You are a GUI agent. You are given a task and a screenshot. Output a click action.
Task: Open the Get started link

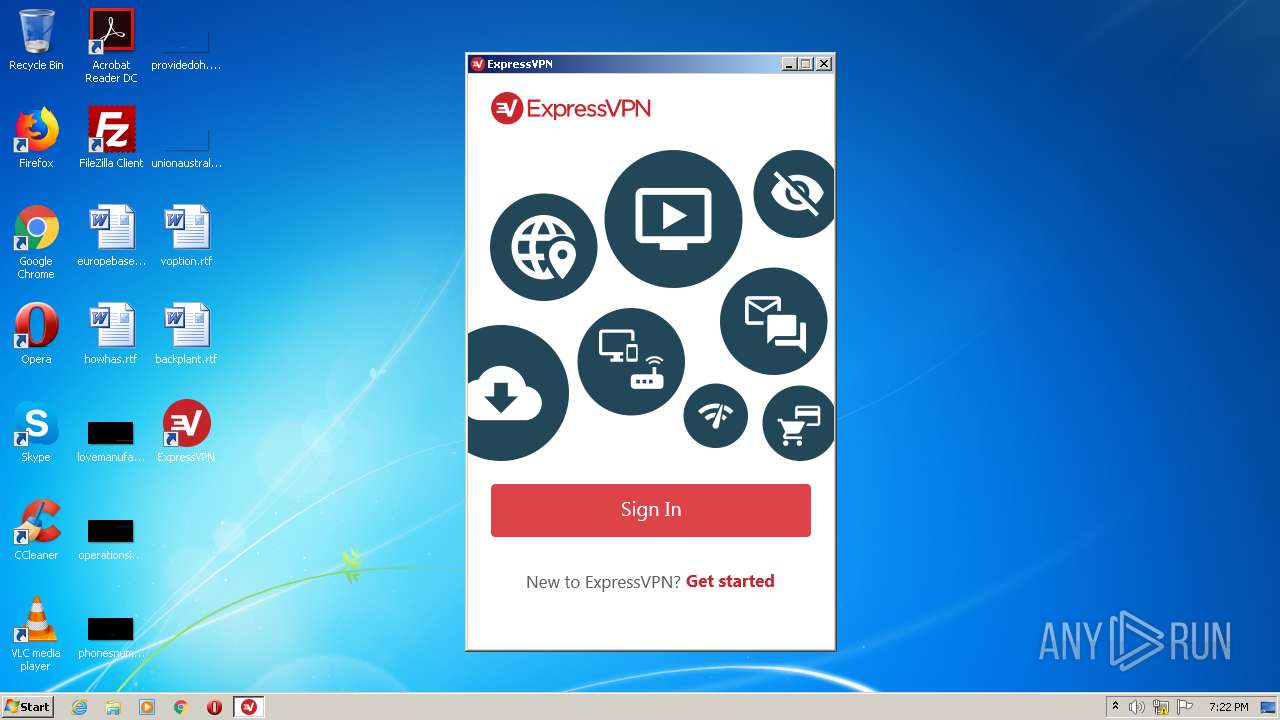(x=730, y=581)
